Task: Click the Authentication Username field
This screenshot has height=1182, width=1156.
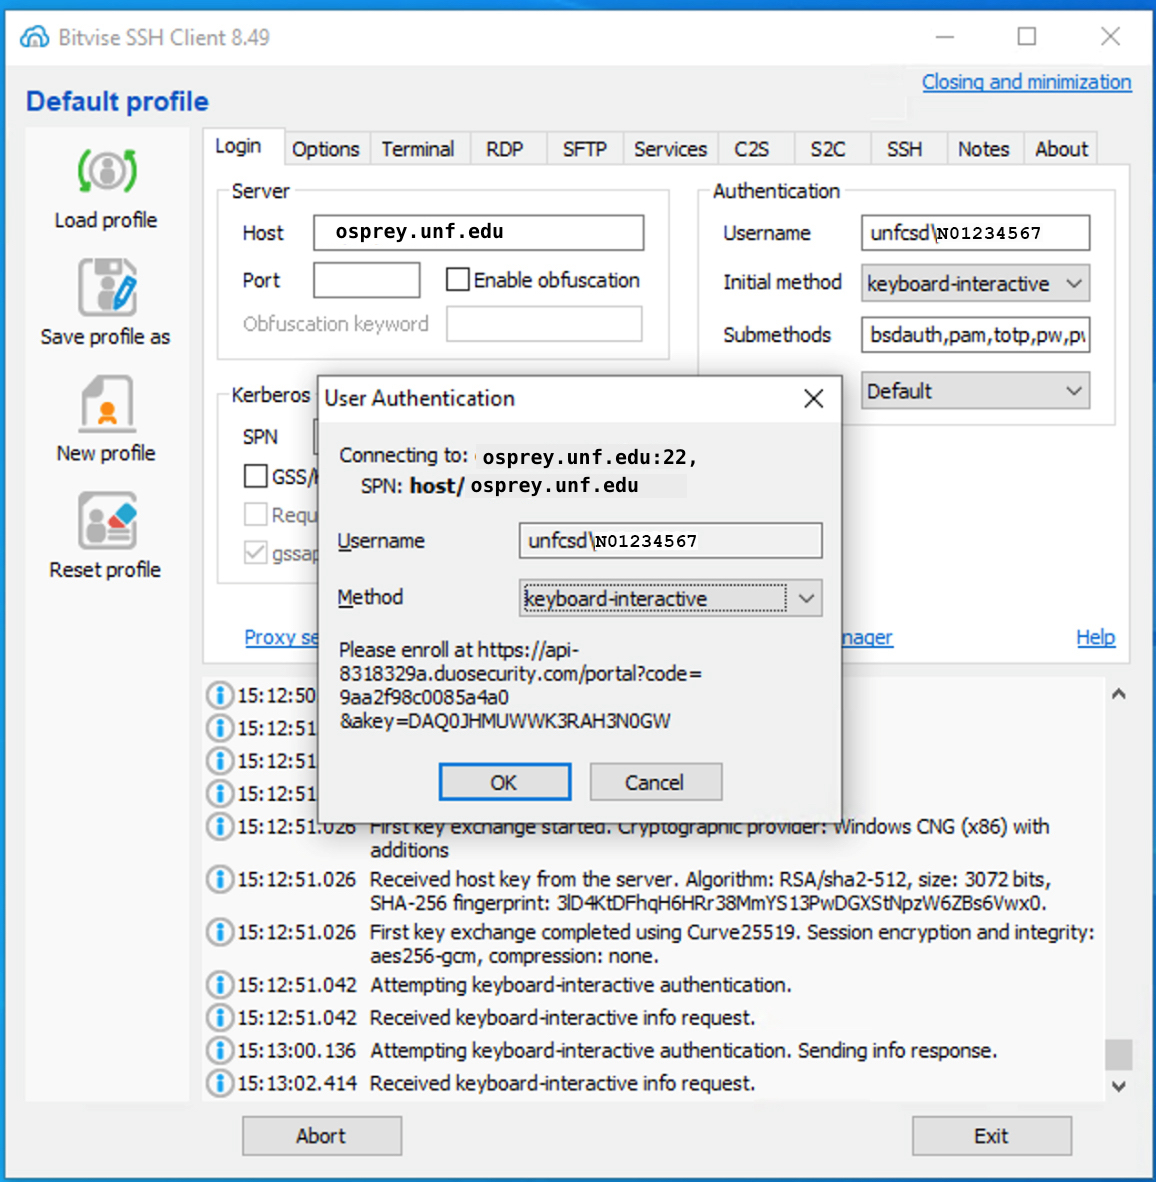Action: click(975, 232)
